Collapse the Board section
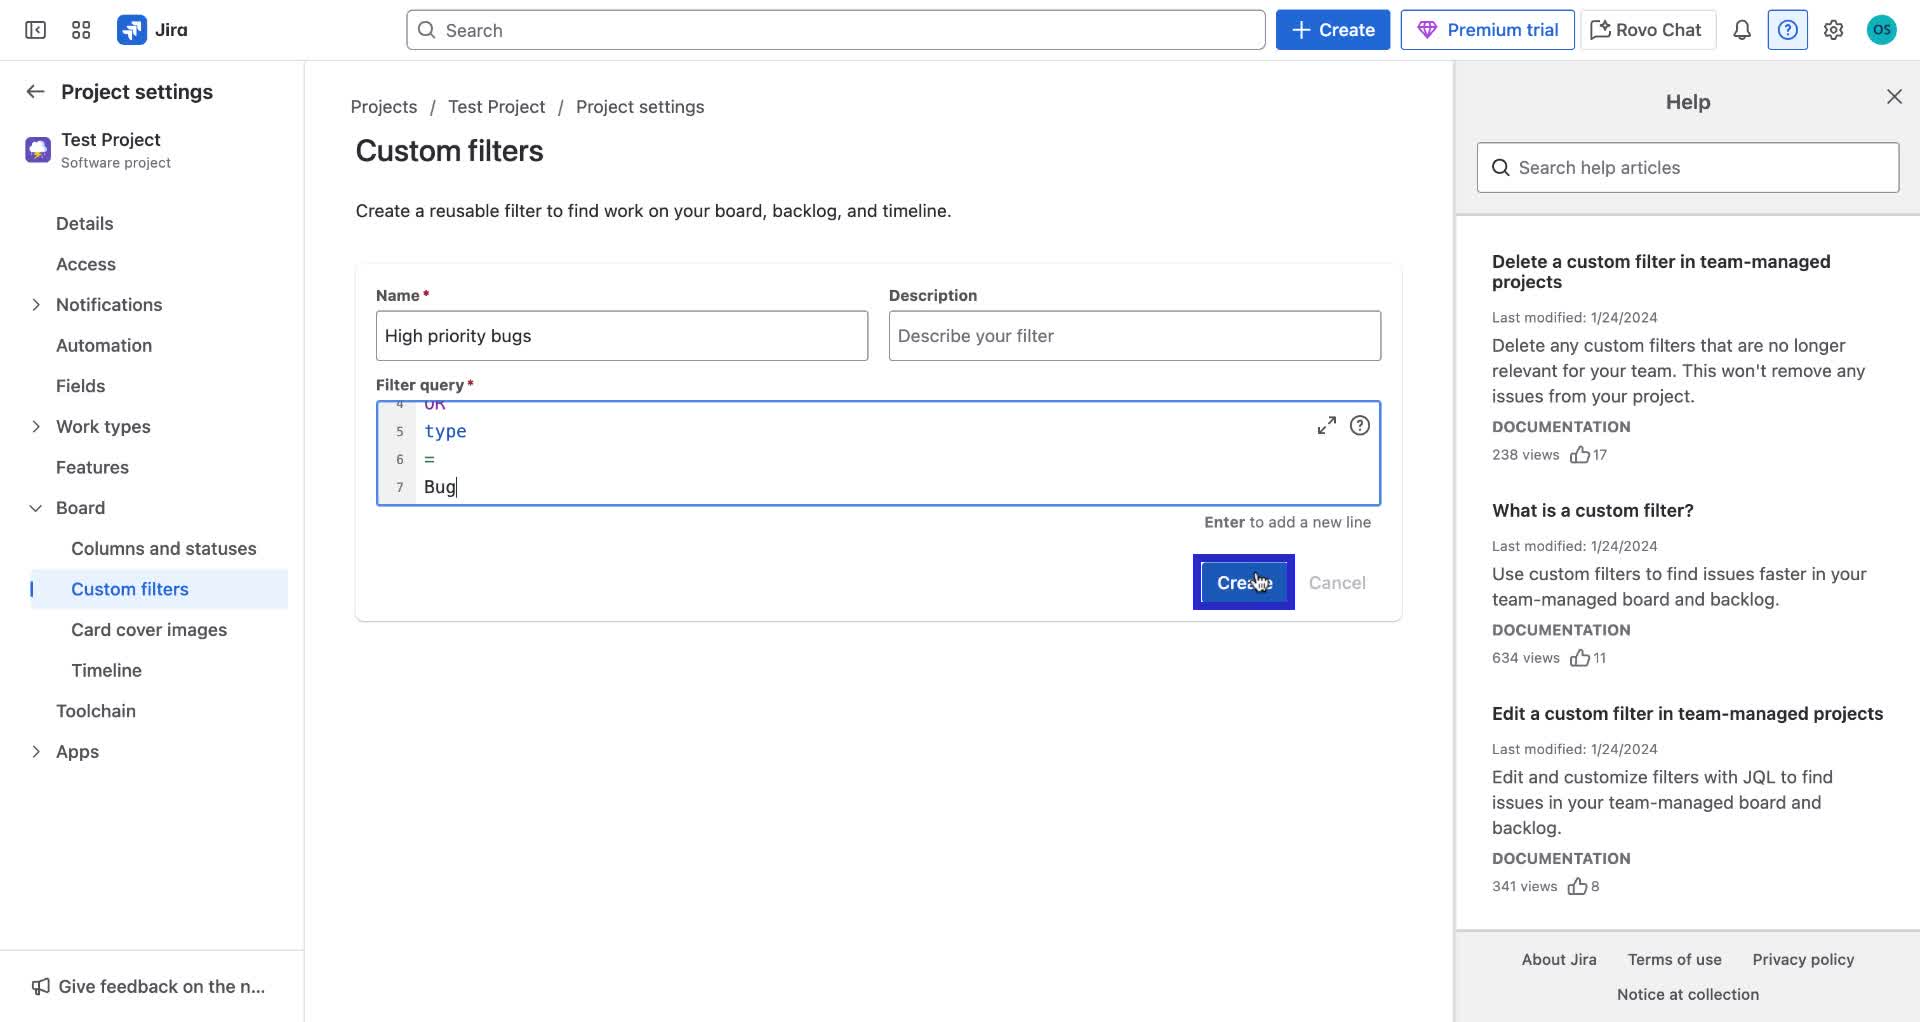This screenshot has height=1022, width=1920. click(36, 508)
